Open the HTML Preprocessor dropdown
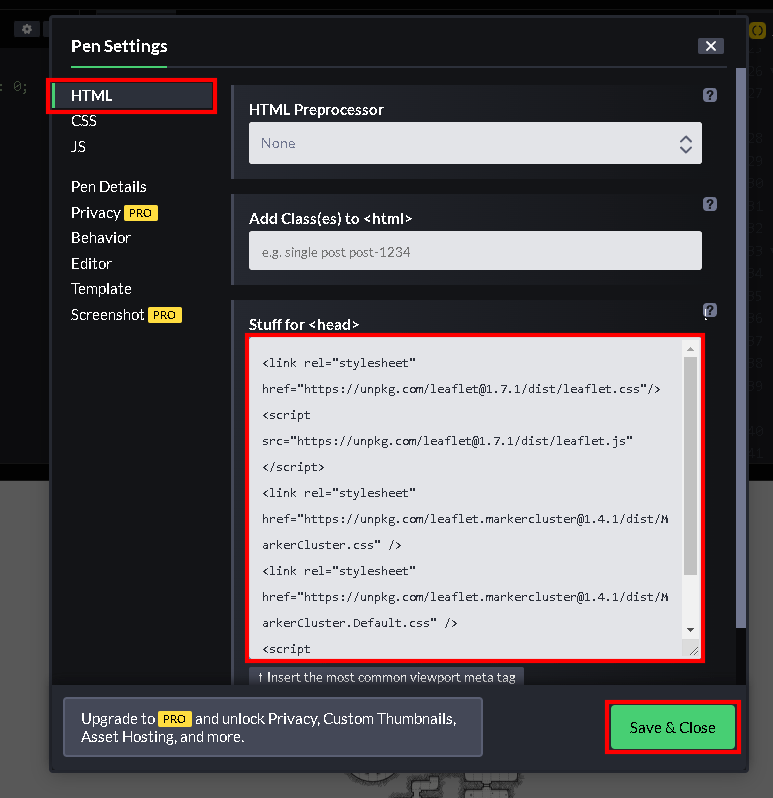Viewport: 773px width, 798px height. (x=475, y=143)
